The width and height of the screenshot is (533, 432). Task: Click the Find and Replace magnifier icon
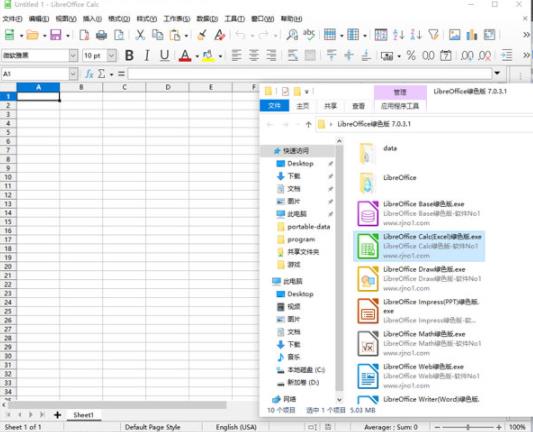pos(292,35)
